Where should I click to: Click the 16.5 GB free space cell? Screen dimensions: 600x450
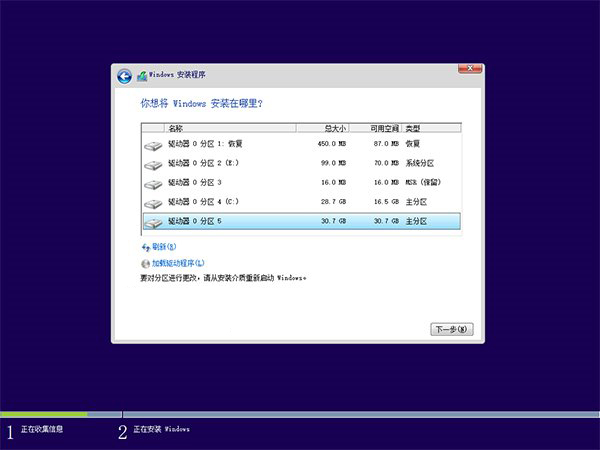386,202
